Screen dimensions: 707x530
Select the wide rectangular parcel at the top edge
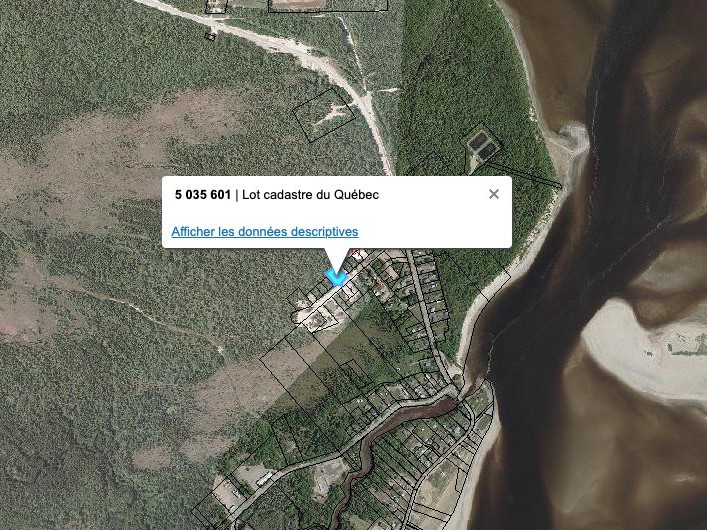click(x=328, y=5)
